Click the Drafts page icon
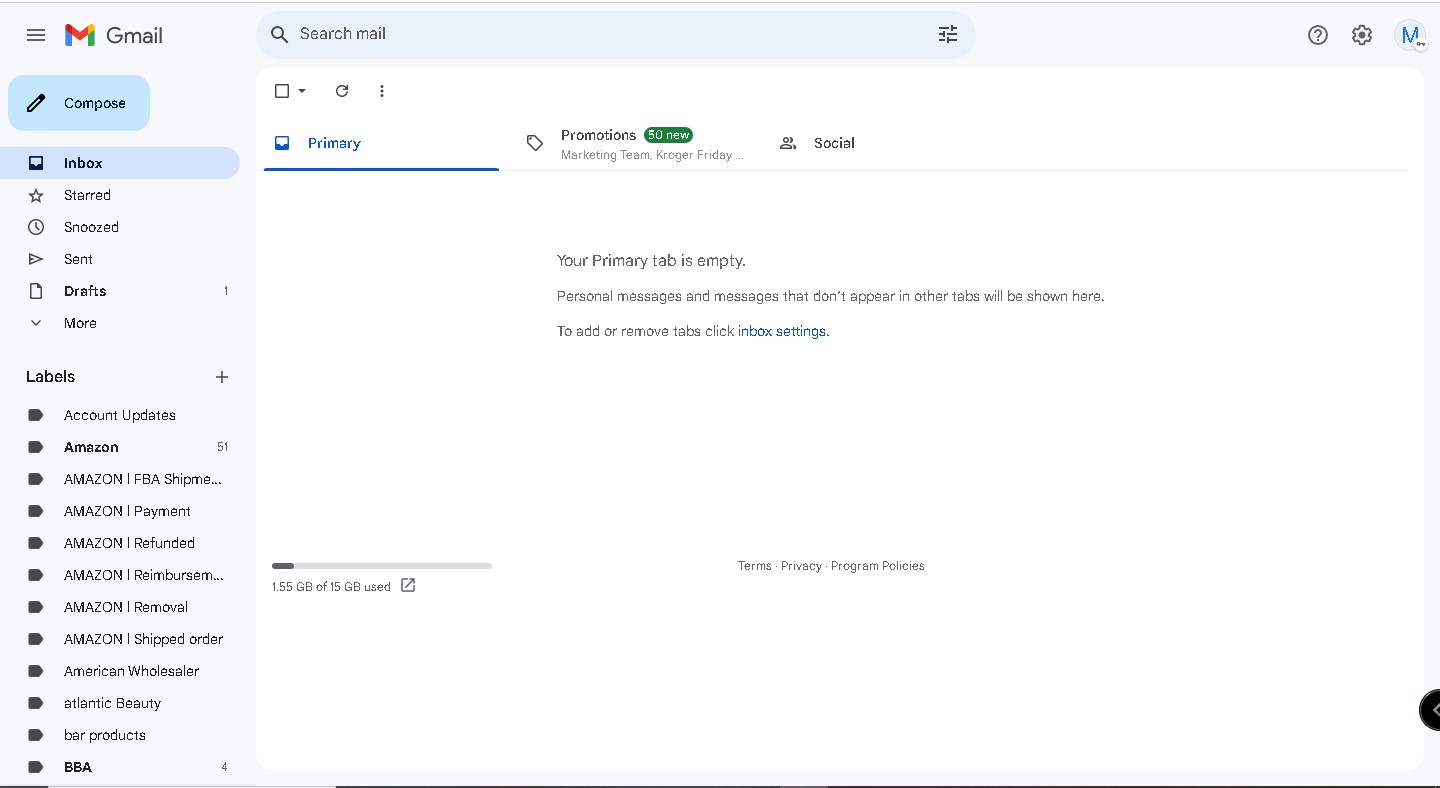Viewport: 1440px width, 788px height. pyautogui.click(x=36, y=291)
